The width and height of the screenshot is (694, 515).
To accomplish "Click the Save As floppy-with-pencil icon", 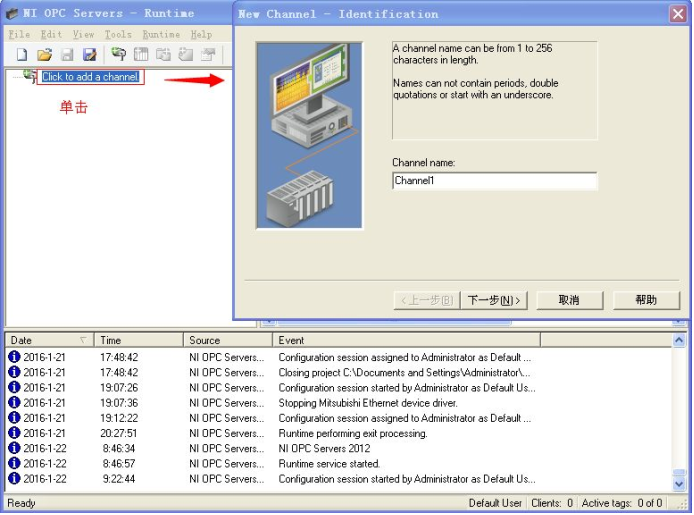I will pyautogui.click(x=90, y=54).
